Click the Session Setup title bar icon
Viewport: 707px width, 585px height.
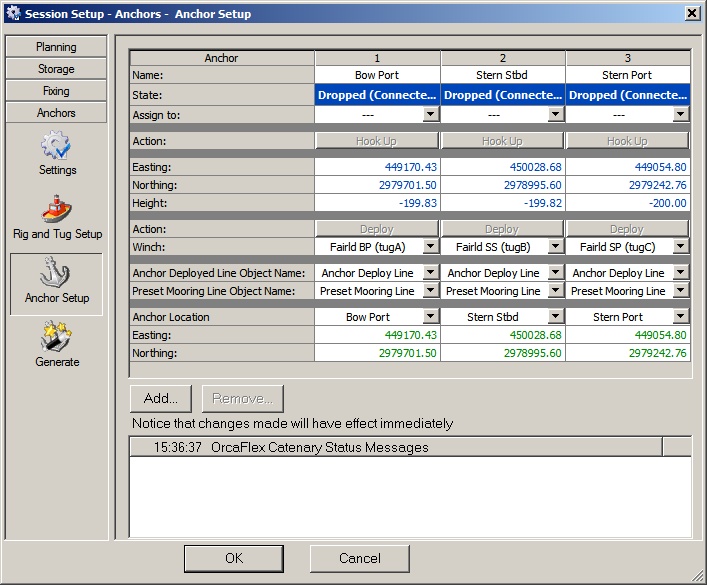[13, 14]
